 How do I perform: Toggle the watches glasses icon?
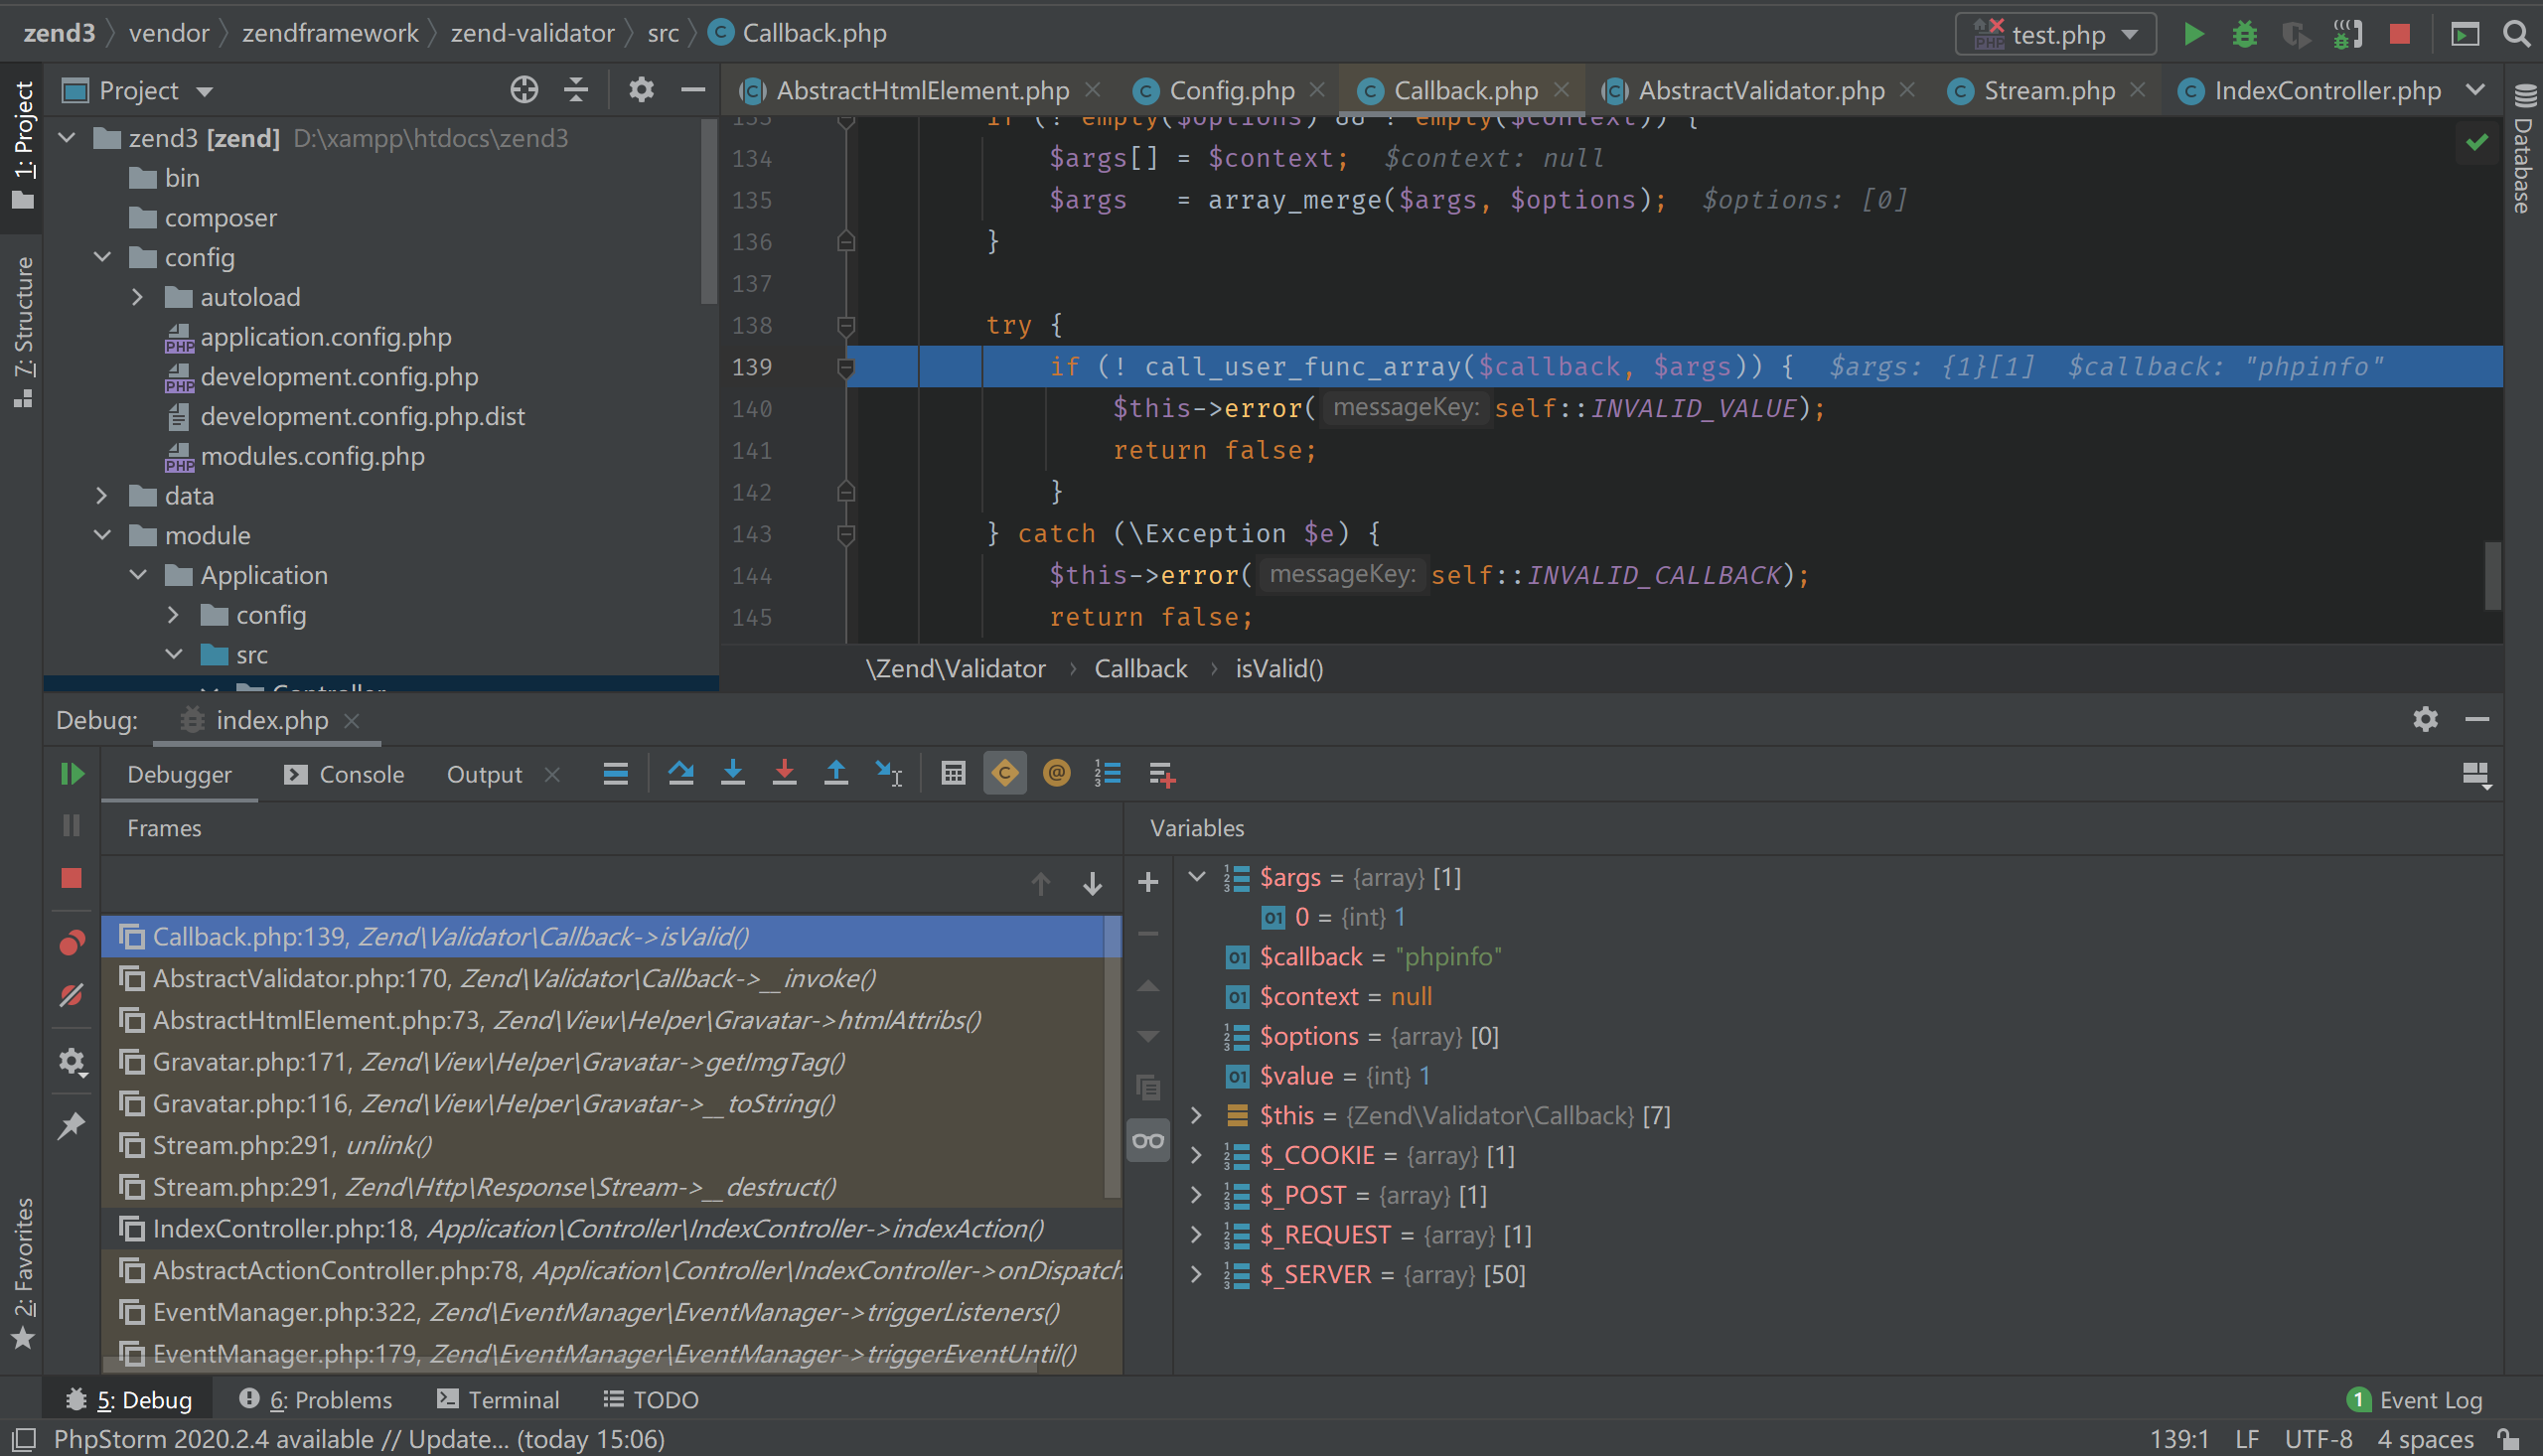click(x=1148, y=1141)
